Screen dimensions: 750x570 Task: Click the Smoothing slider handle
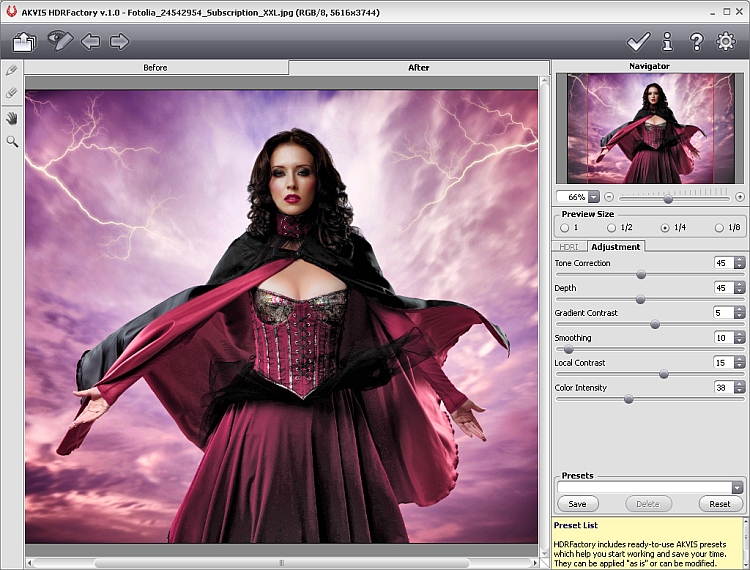(568, 350)
